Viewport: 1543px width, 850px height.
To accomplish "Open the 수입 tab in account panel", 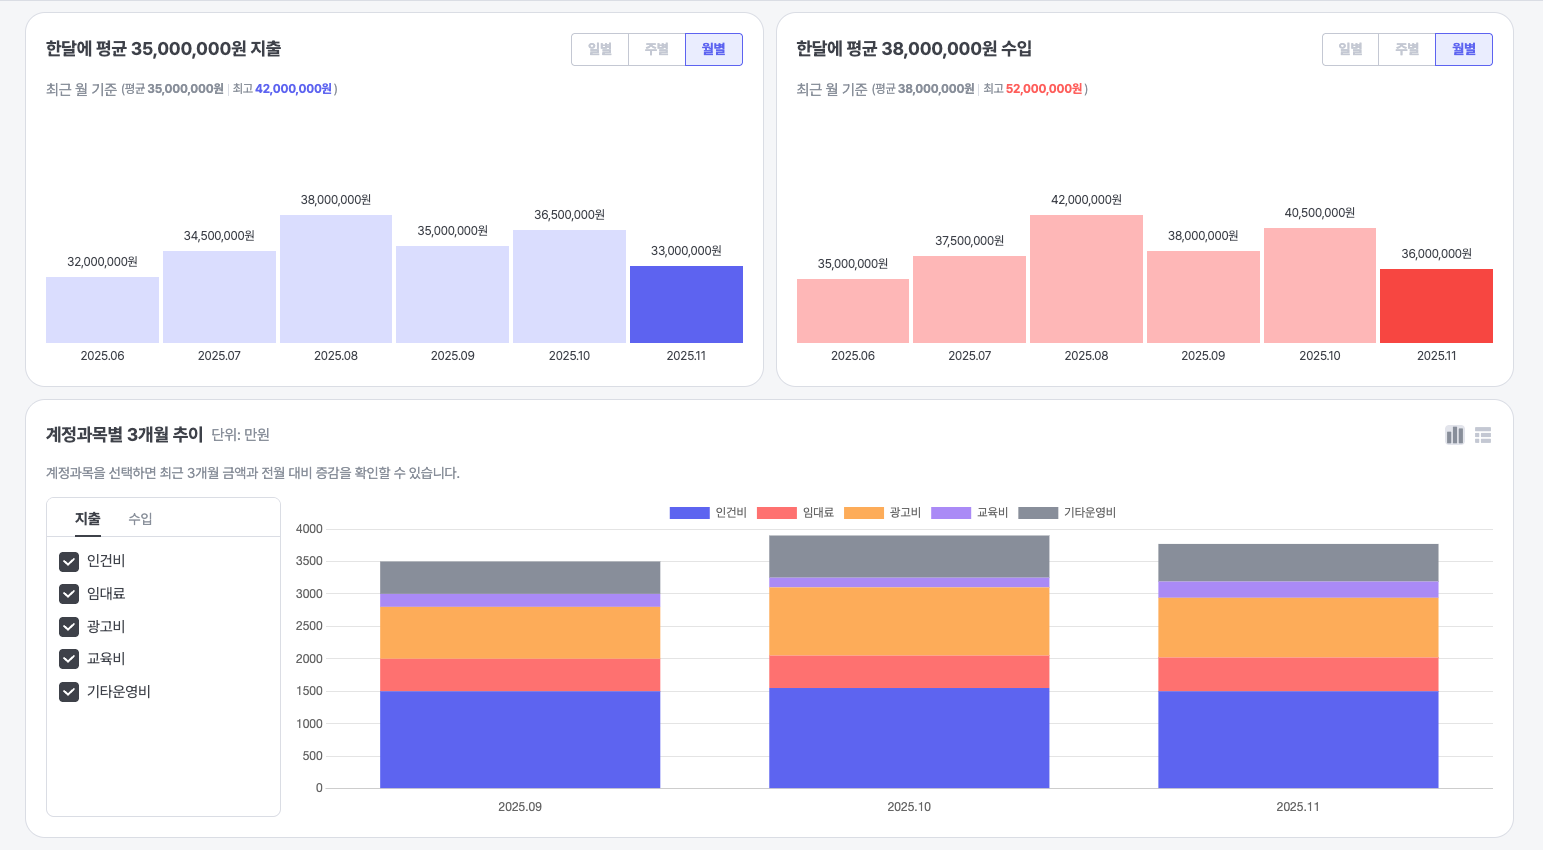I will [140, 519].
